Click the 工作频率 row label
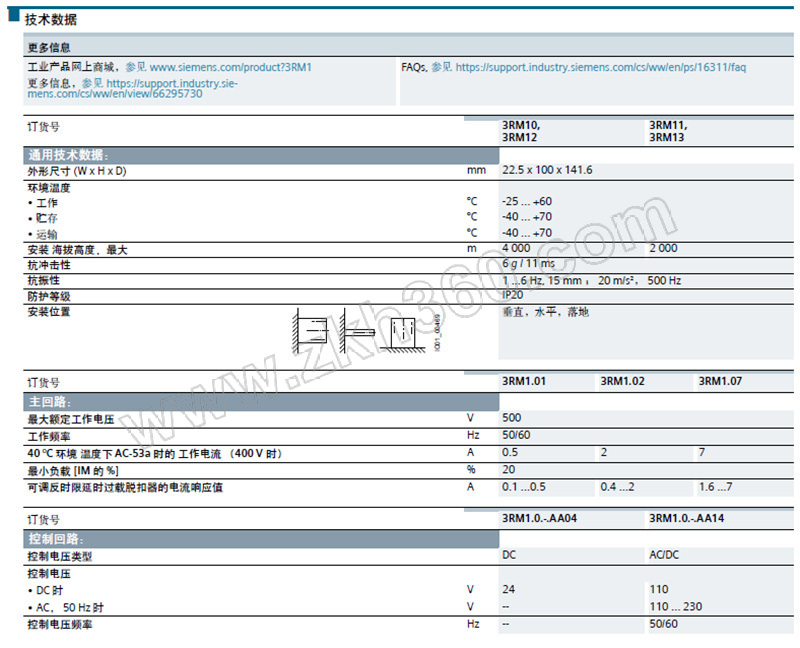800x648 pixels. click(x=49, y=437)
